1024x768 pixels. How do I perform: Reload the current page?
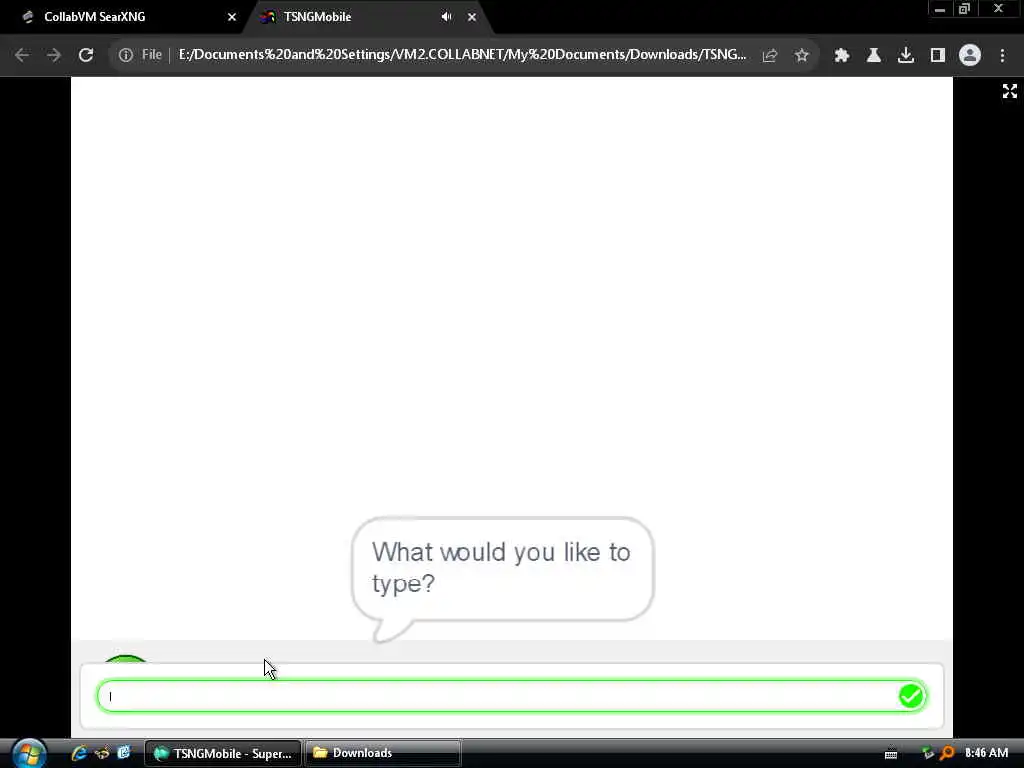[x=86, y=55]
